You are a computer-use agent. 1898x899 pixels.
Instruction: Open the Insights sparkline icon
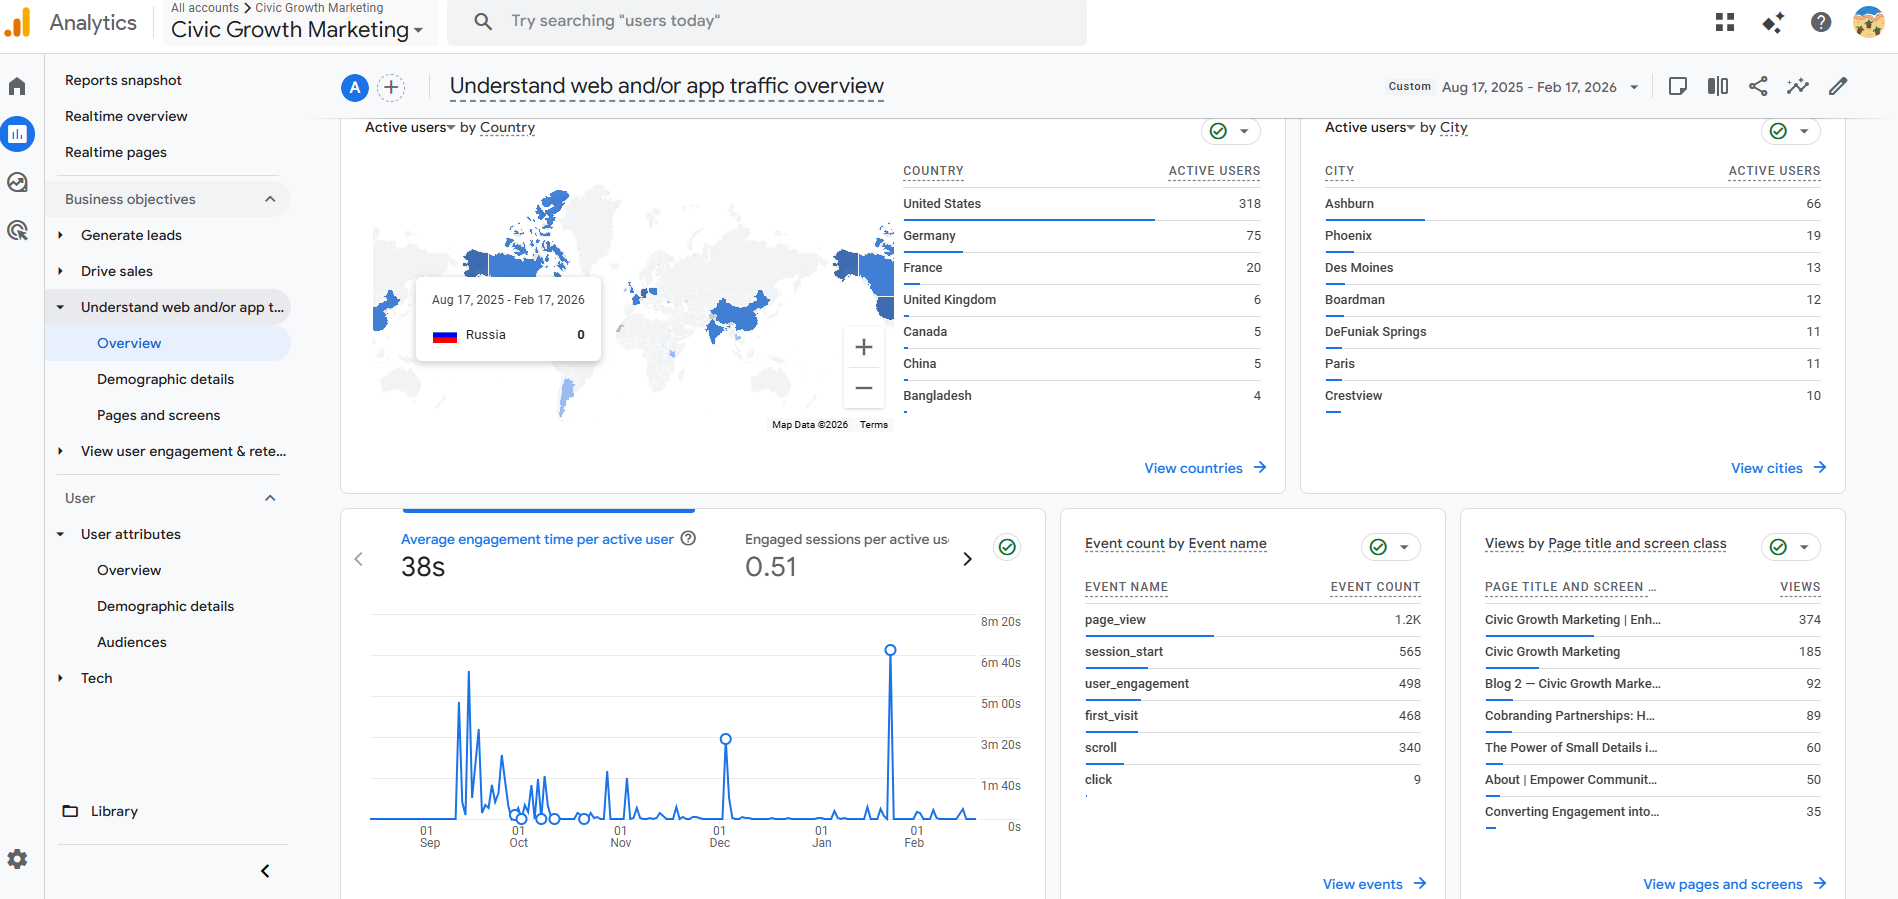pos(1798,86)
